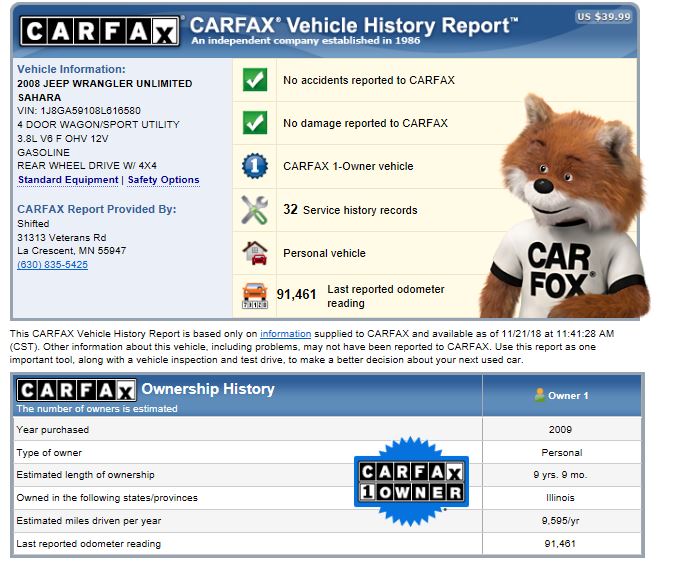Click the Owner 1 person icon
This screenshot has height=561, width=673.
(x=540, y=395)
